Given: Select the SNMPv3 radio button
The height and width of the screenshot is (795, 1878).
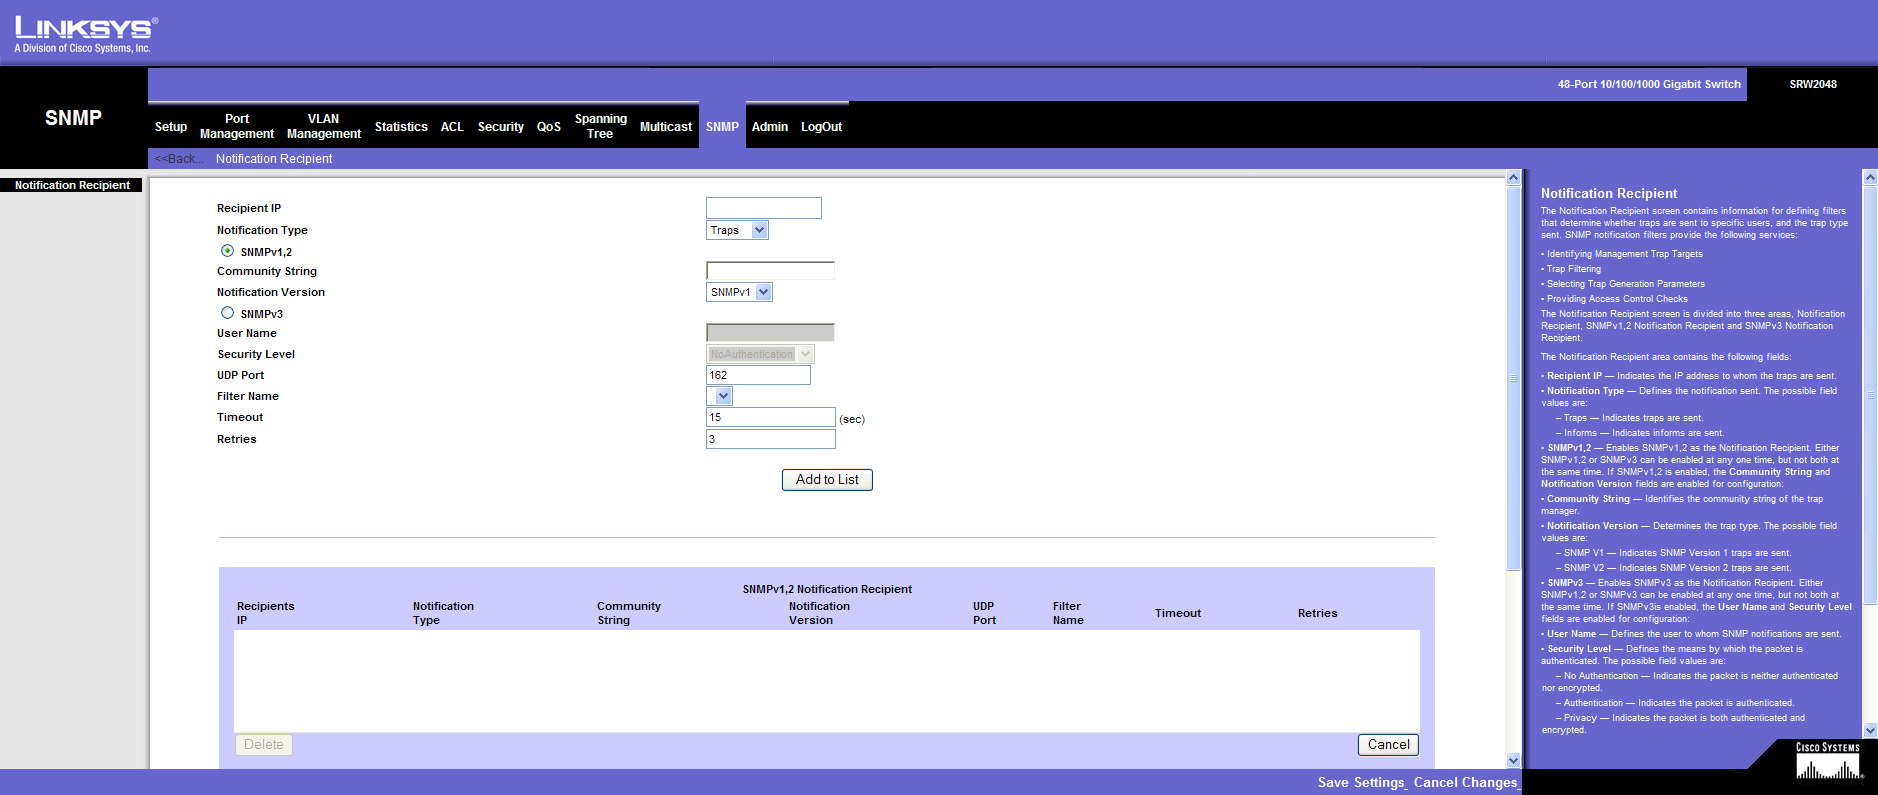Looking at the screenshot, I should (x=228, y=313).
